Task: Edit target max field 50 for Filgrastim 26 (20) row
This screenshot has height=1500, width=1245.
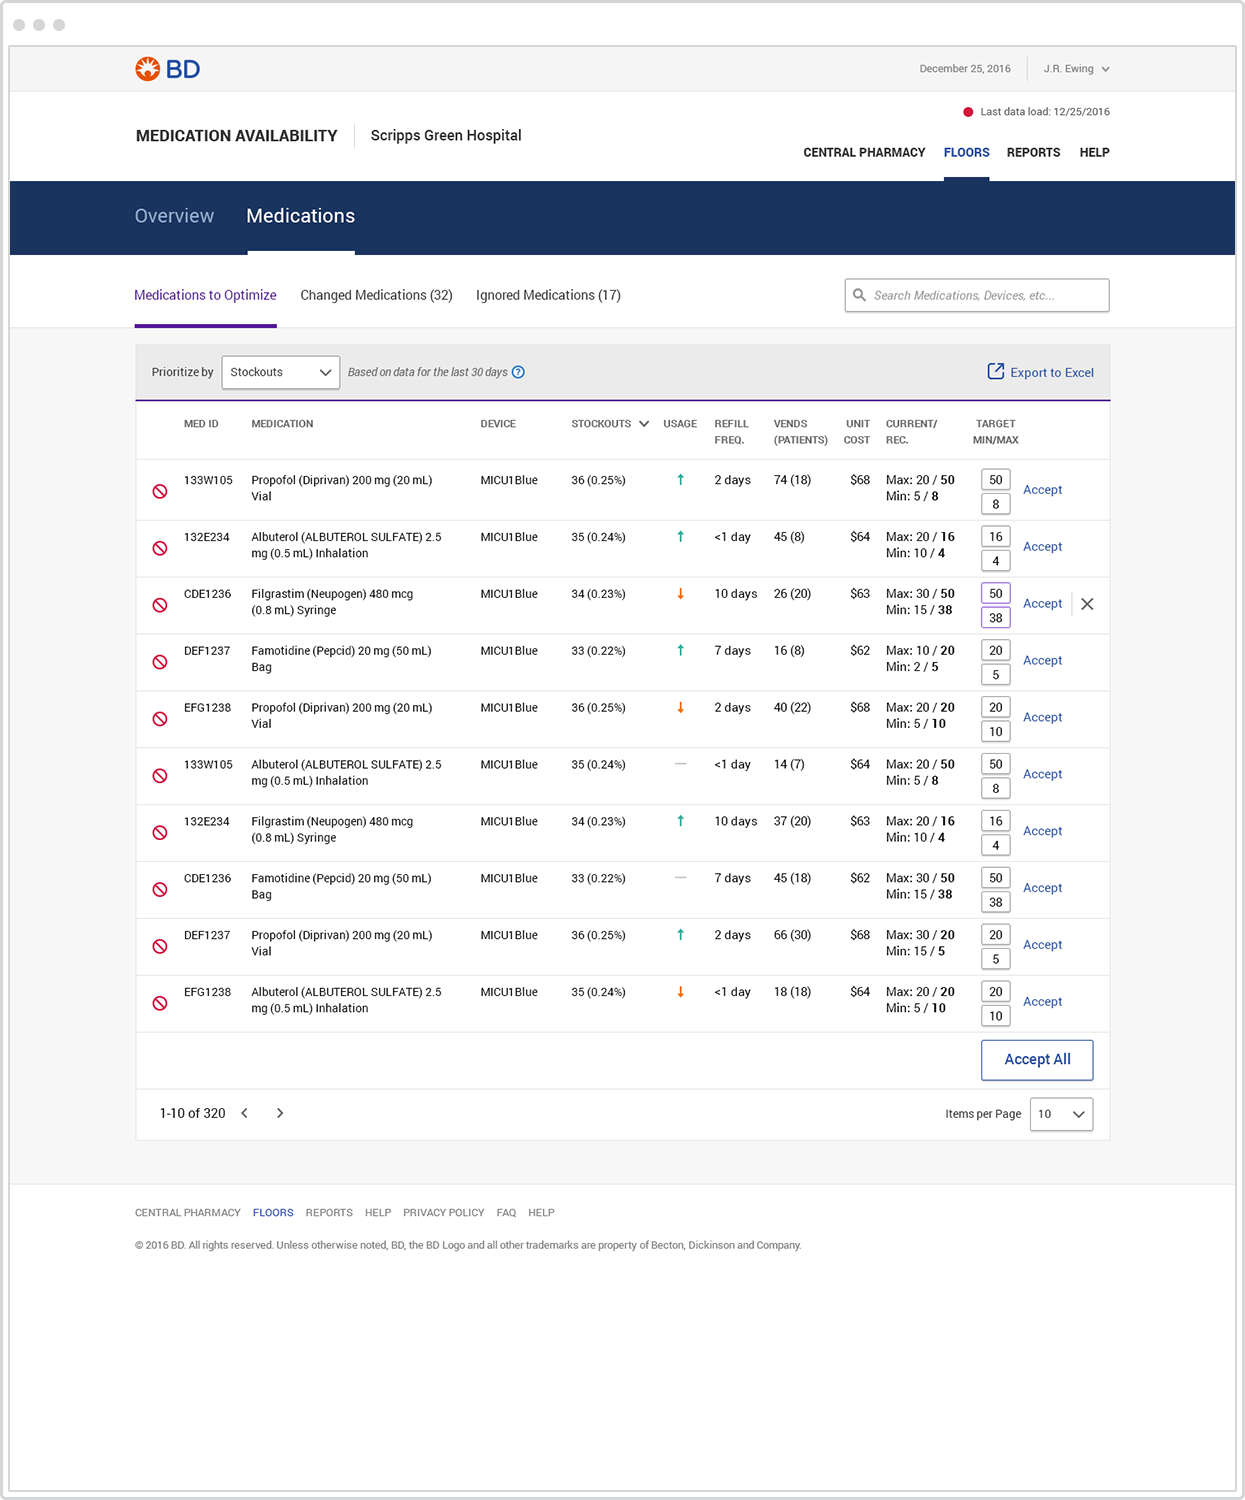Action: 996,594
